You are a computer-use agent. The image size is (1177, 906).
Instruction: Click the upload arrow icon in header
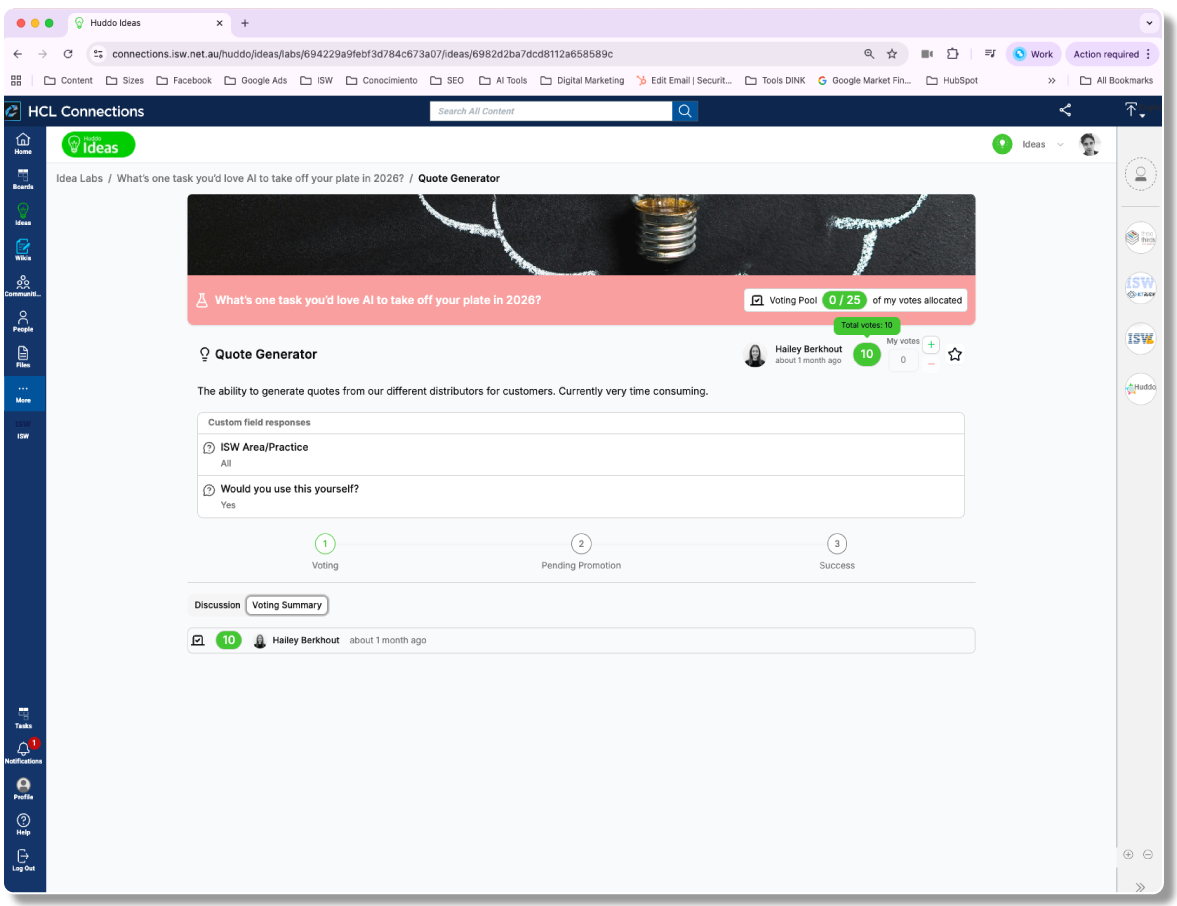coord(1133,110)
